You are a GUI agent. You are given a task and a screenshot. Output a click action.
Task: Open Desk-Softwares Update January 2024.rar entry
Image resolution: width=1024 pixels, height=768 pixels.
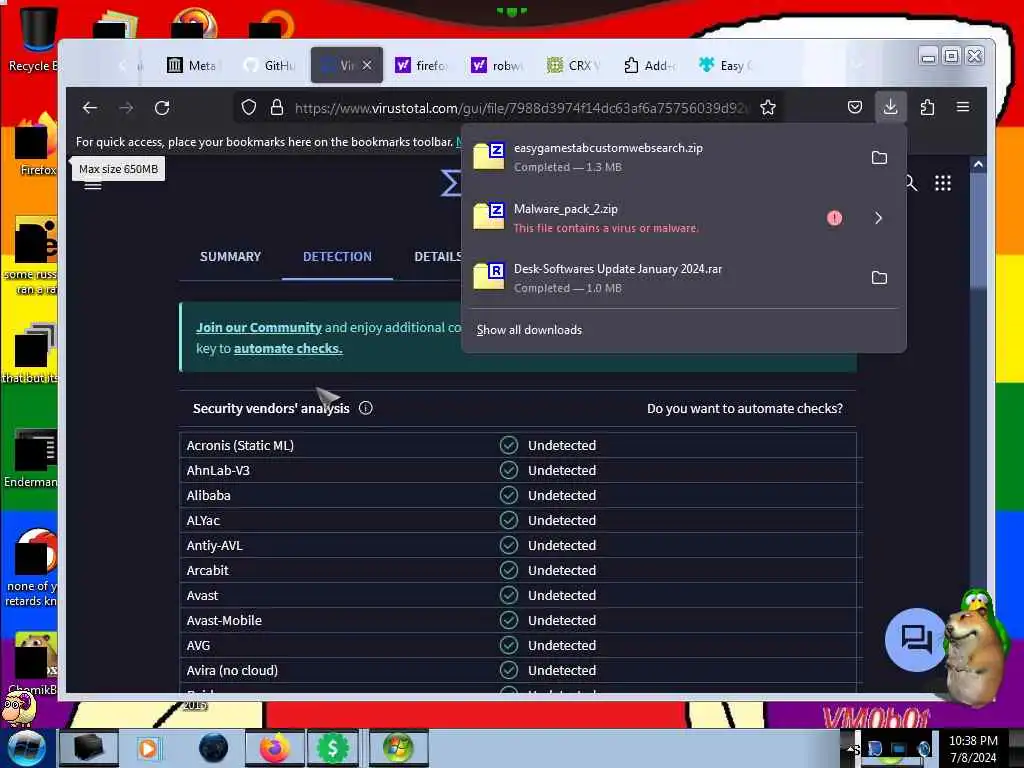click(683, 278)
